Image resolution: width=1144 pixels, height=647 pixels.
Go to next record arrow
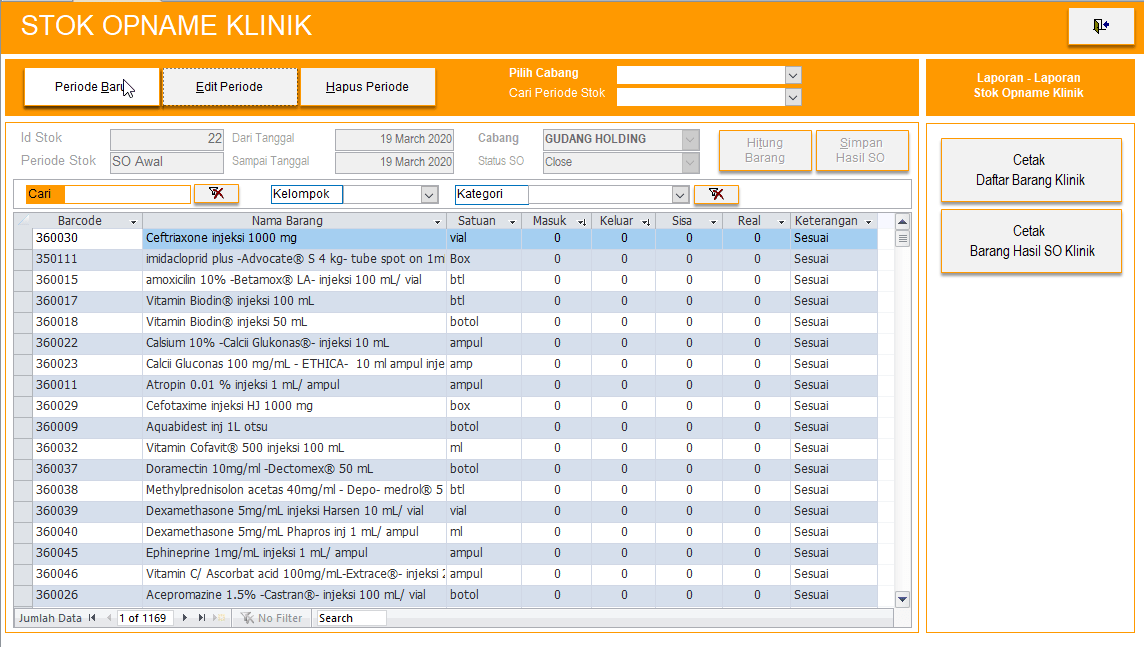point(185,618)
